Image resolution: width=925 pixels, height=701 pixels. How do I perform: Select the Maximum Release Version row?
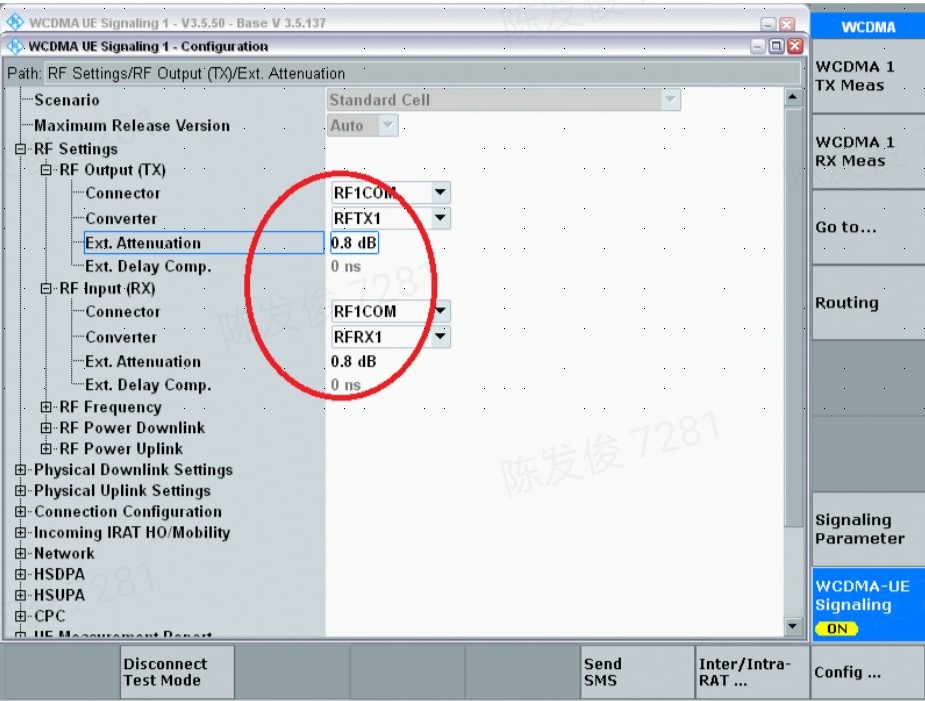click(x=132, y=126)
